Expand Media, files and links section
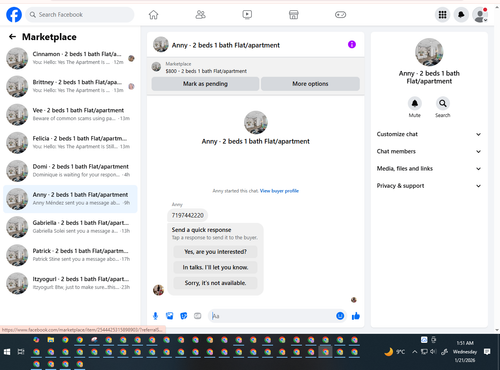The width and height of the screenshot is (500, 370). pyautogui.click(x=429, y=169)
